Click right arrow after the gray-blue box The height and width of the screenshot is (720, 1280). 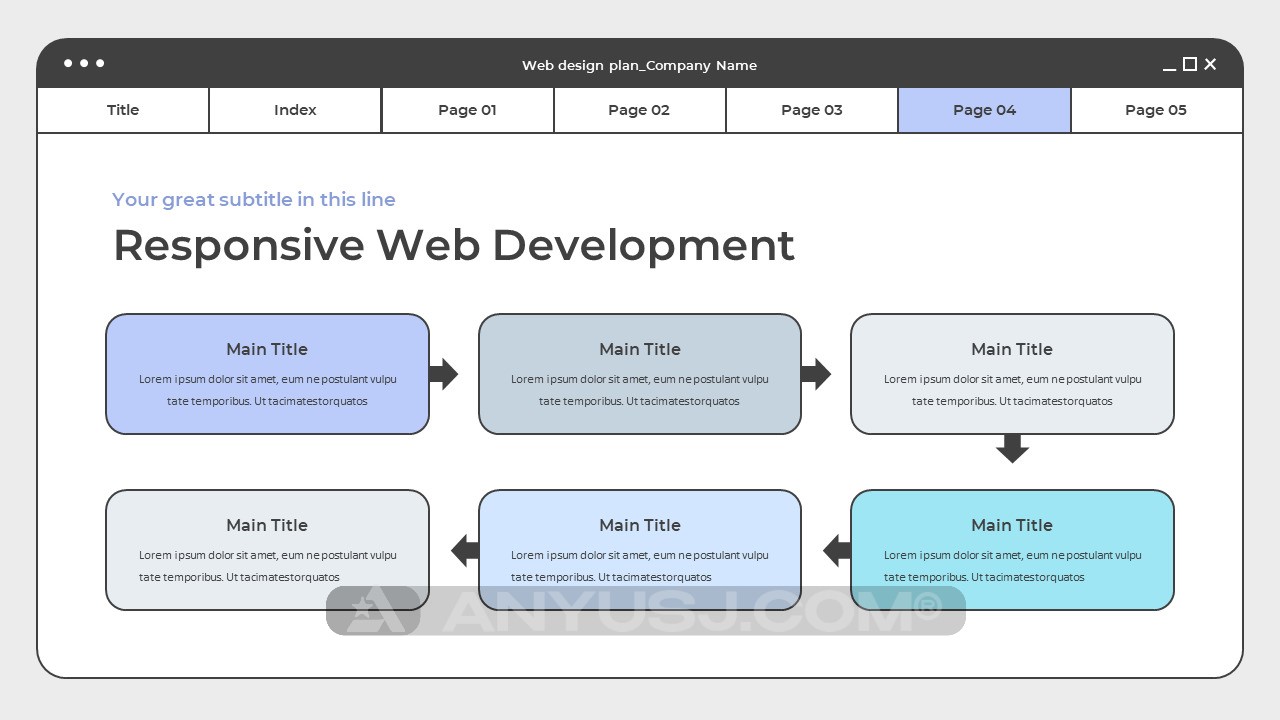tap(816, 374)
